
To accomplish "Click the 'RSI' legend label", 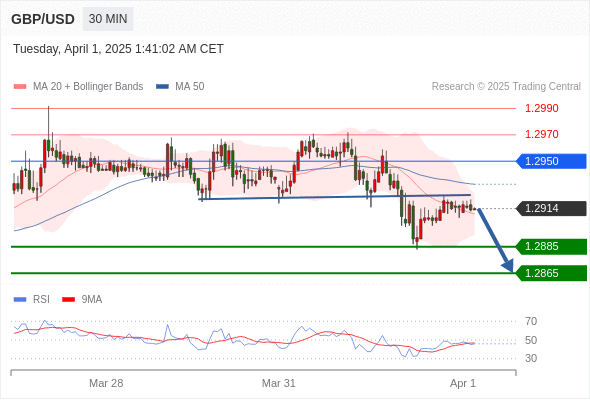I will pyautogui.click(x=41, y=300).
